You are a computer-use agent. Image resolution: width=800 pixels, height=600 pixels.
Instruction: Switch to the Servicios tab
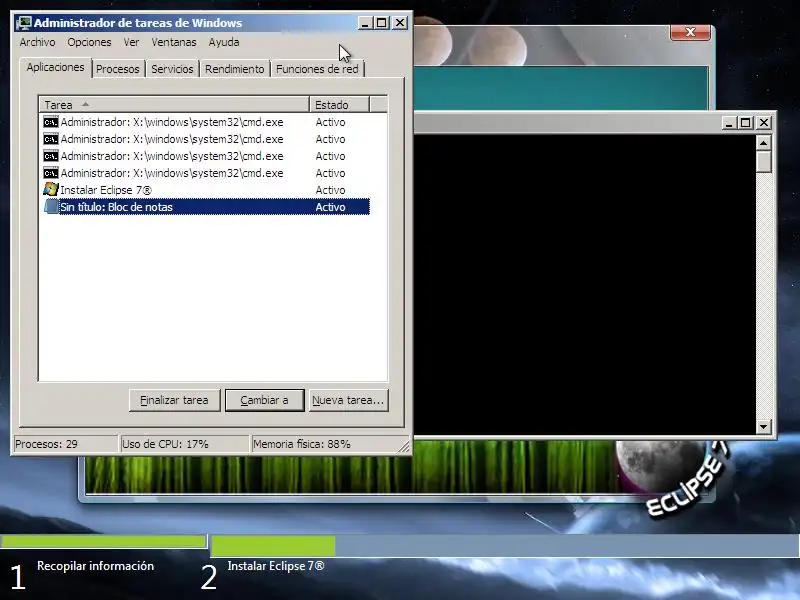pyautogui.click(x=172, y=69)
